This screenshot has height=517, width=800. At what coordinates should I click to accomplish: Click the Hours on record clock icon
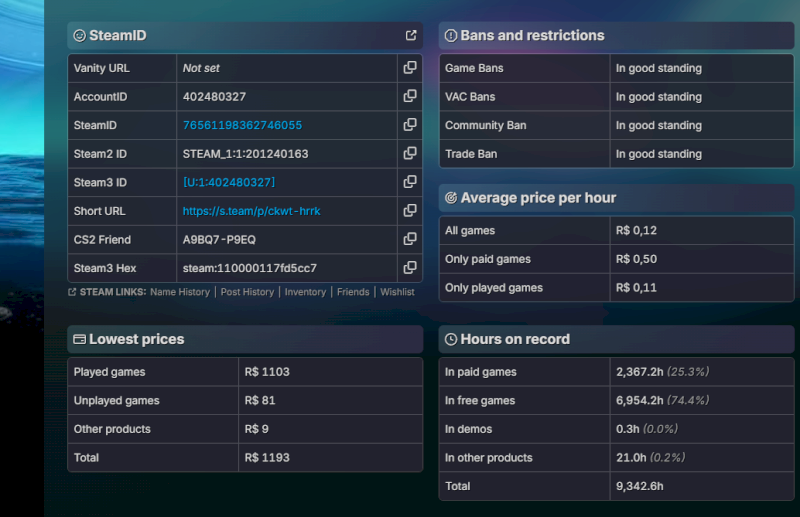tap(451, 339)
